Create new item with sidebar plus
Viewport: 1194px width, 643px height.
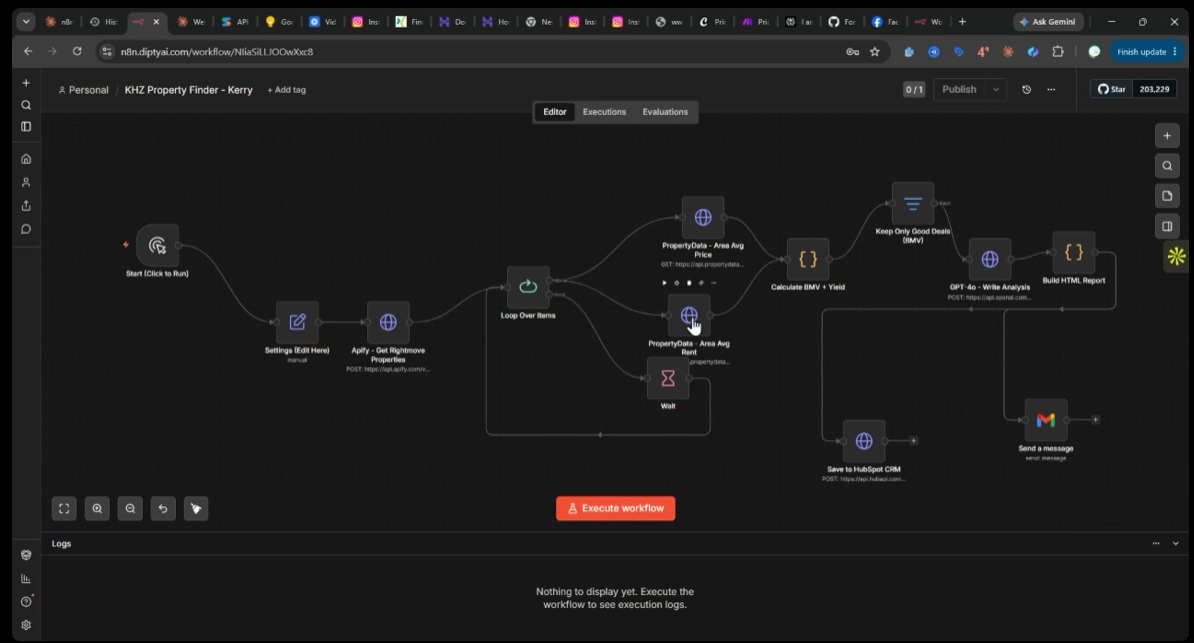pos(26,82)
